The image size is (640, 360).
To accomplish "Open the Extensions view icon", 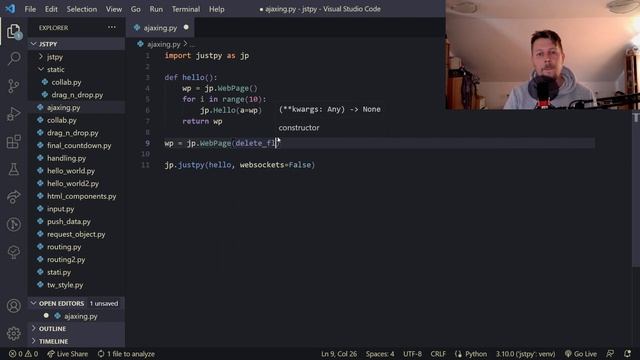I will point(13,142).
